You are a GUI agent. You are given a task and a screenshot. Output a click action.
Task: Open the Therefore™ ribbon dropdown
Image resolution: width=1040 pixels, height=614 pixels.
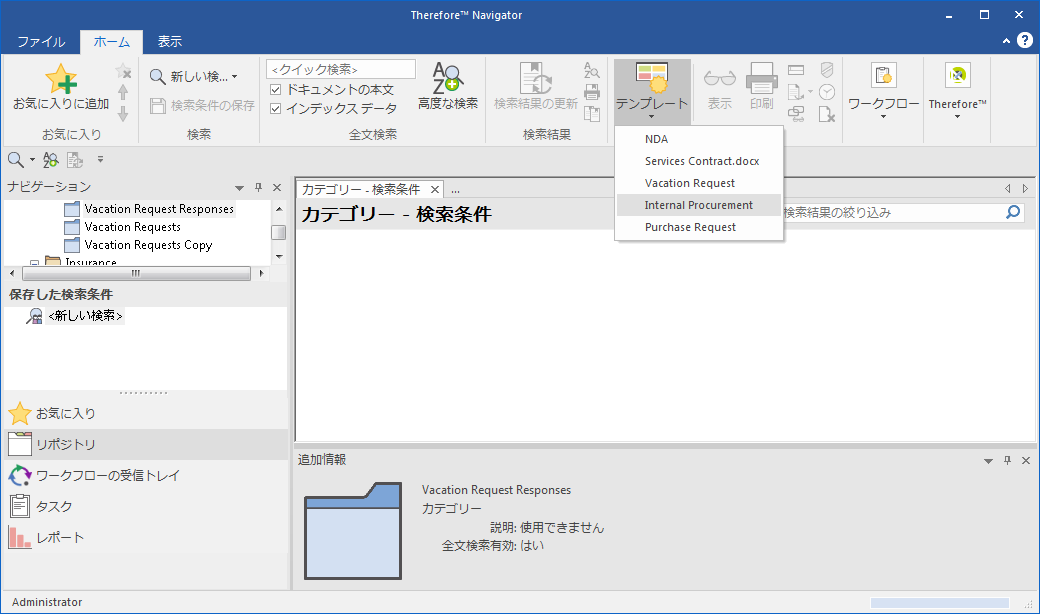pos(957,92)
